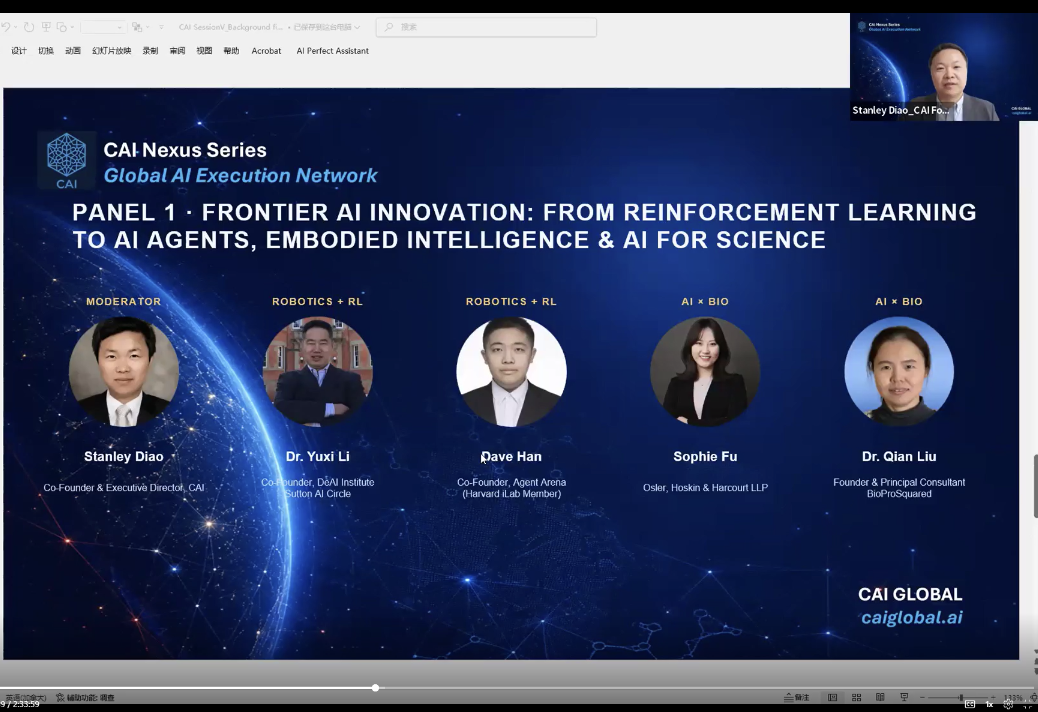Click the "CAI Nexus Series" heading text
This screenshot has height=712, width=1038.
click(185, 150)
